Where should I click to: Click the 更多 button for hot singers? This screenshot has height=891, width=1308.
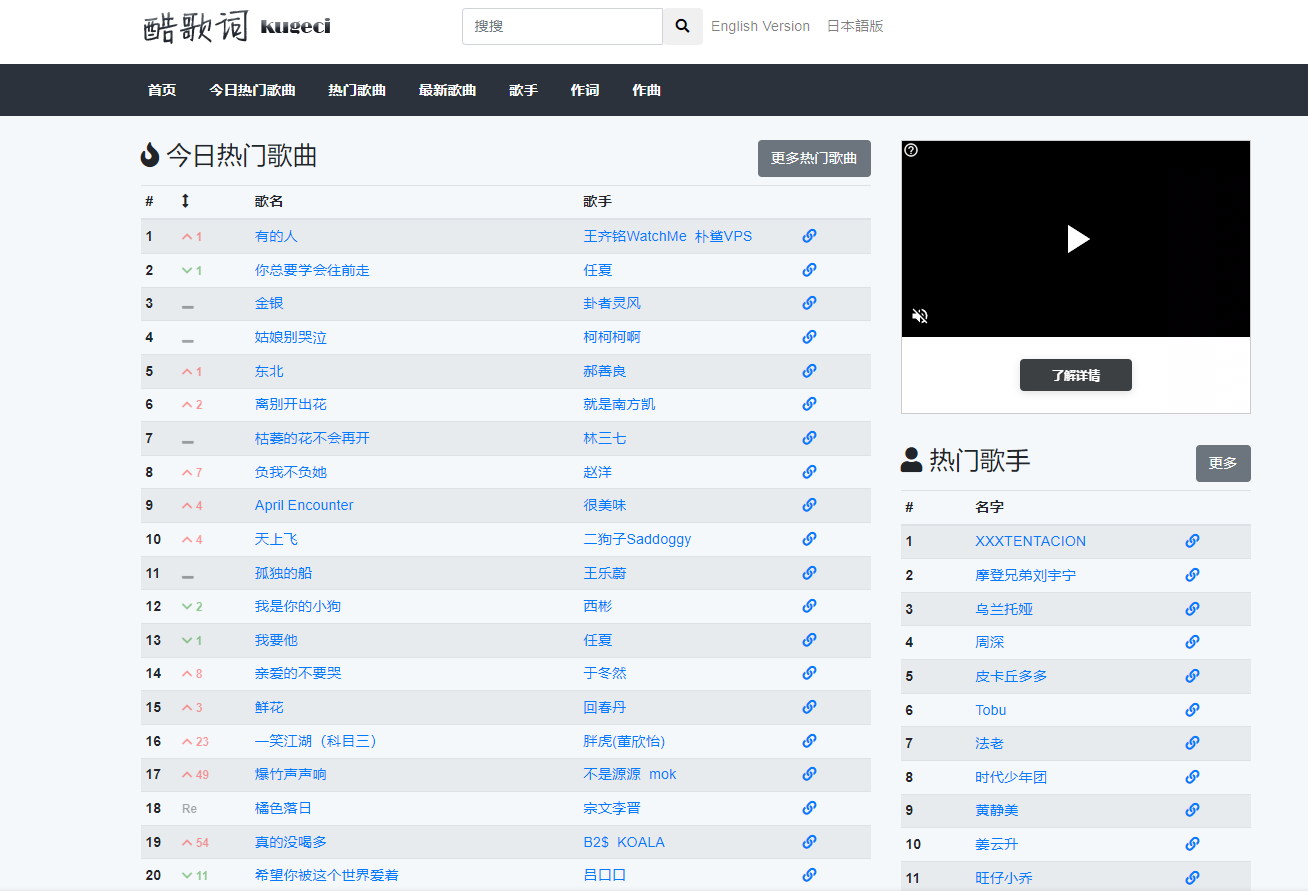pos(1223,463)
